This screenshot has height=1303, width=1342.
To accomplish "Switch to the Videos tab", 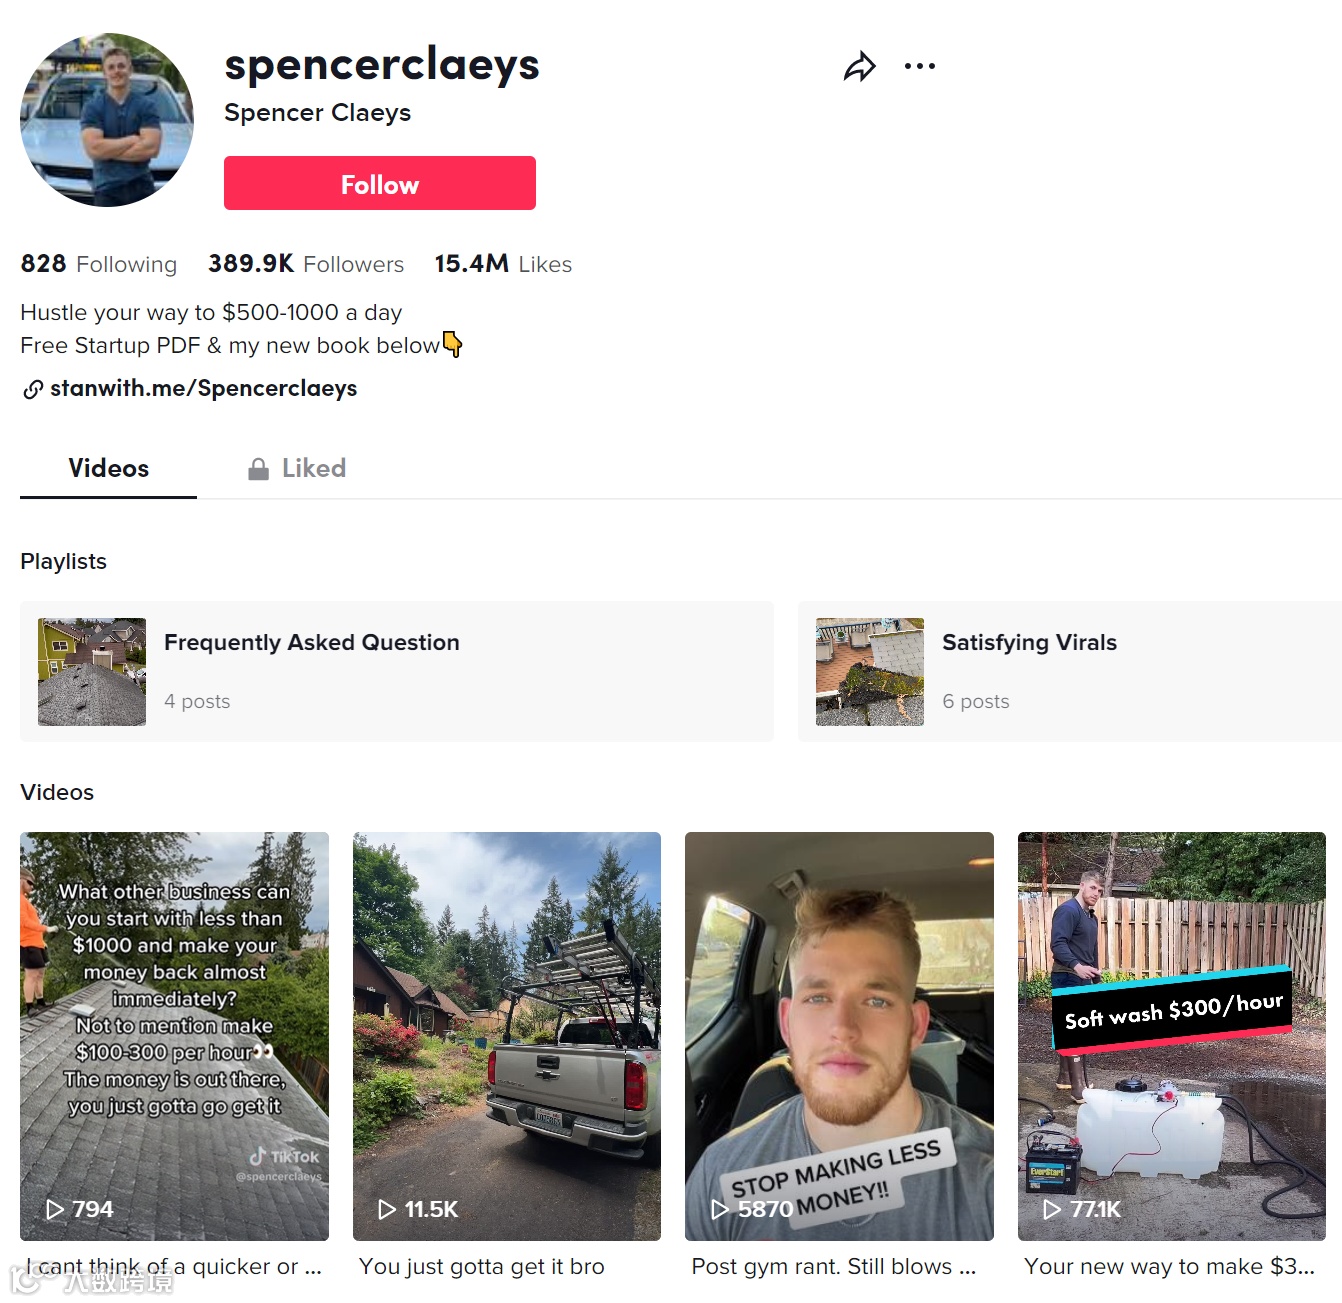I will [x=108, y=468].
